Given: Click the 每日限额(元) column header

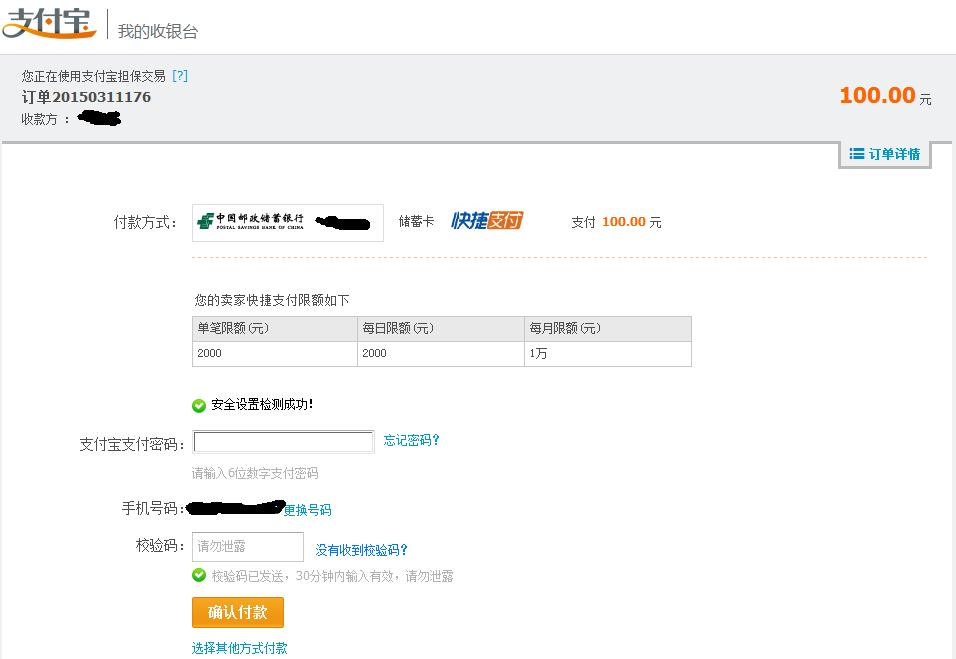Looking at the screenshot, I should 441,329.
